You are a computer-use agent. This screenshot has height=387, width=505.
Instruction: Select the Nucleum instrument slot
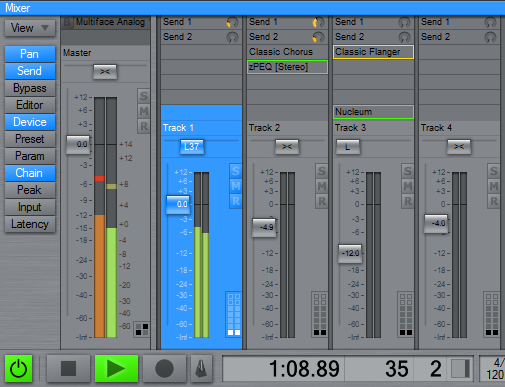[x=373, y=112]
